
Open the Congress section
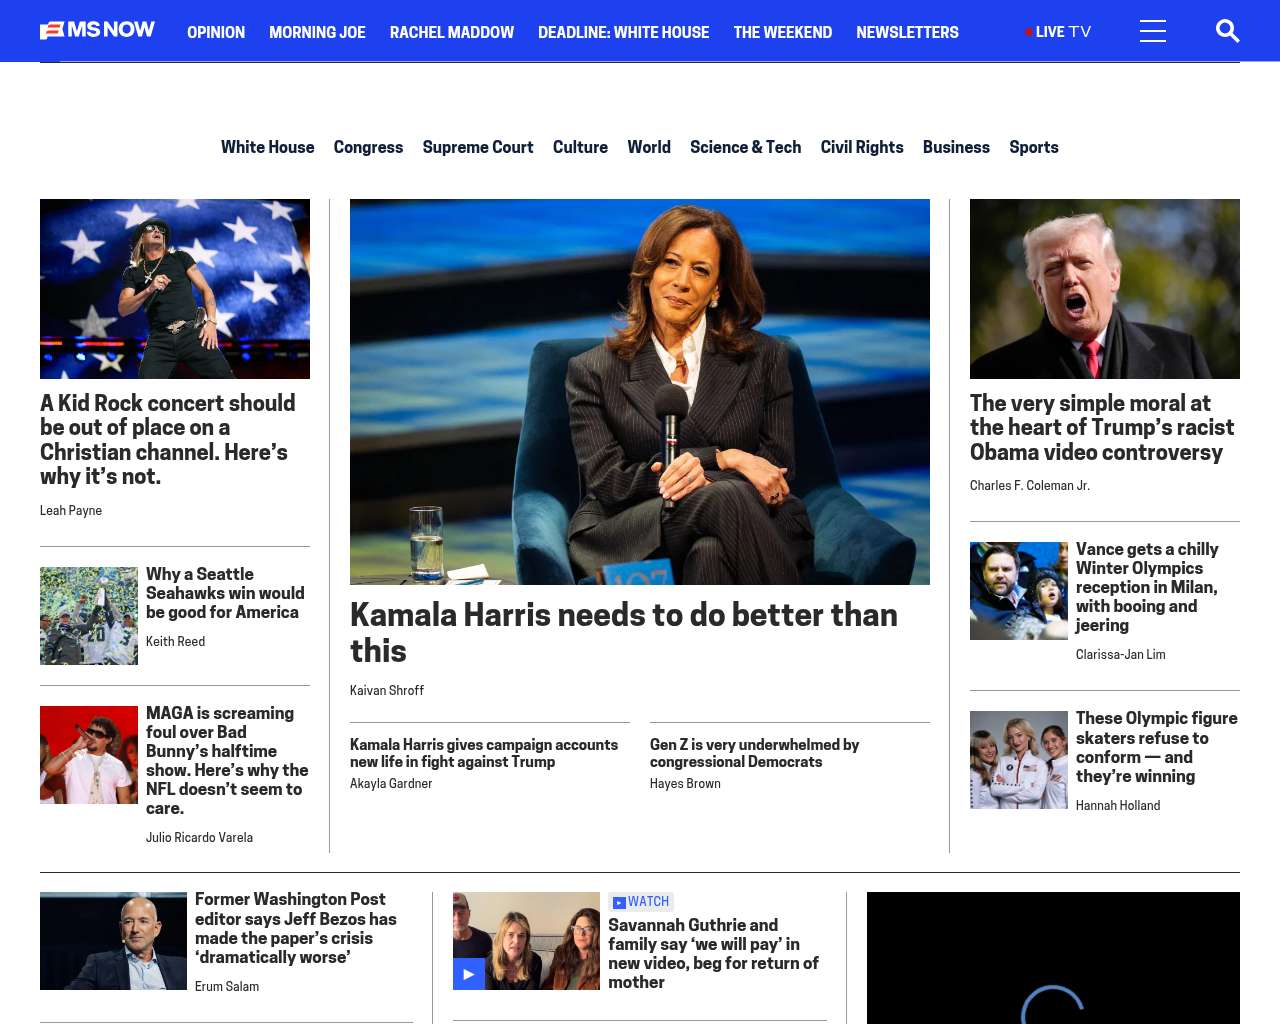(368, 147)
